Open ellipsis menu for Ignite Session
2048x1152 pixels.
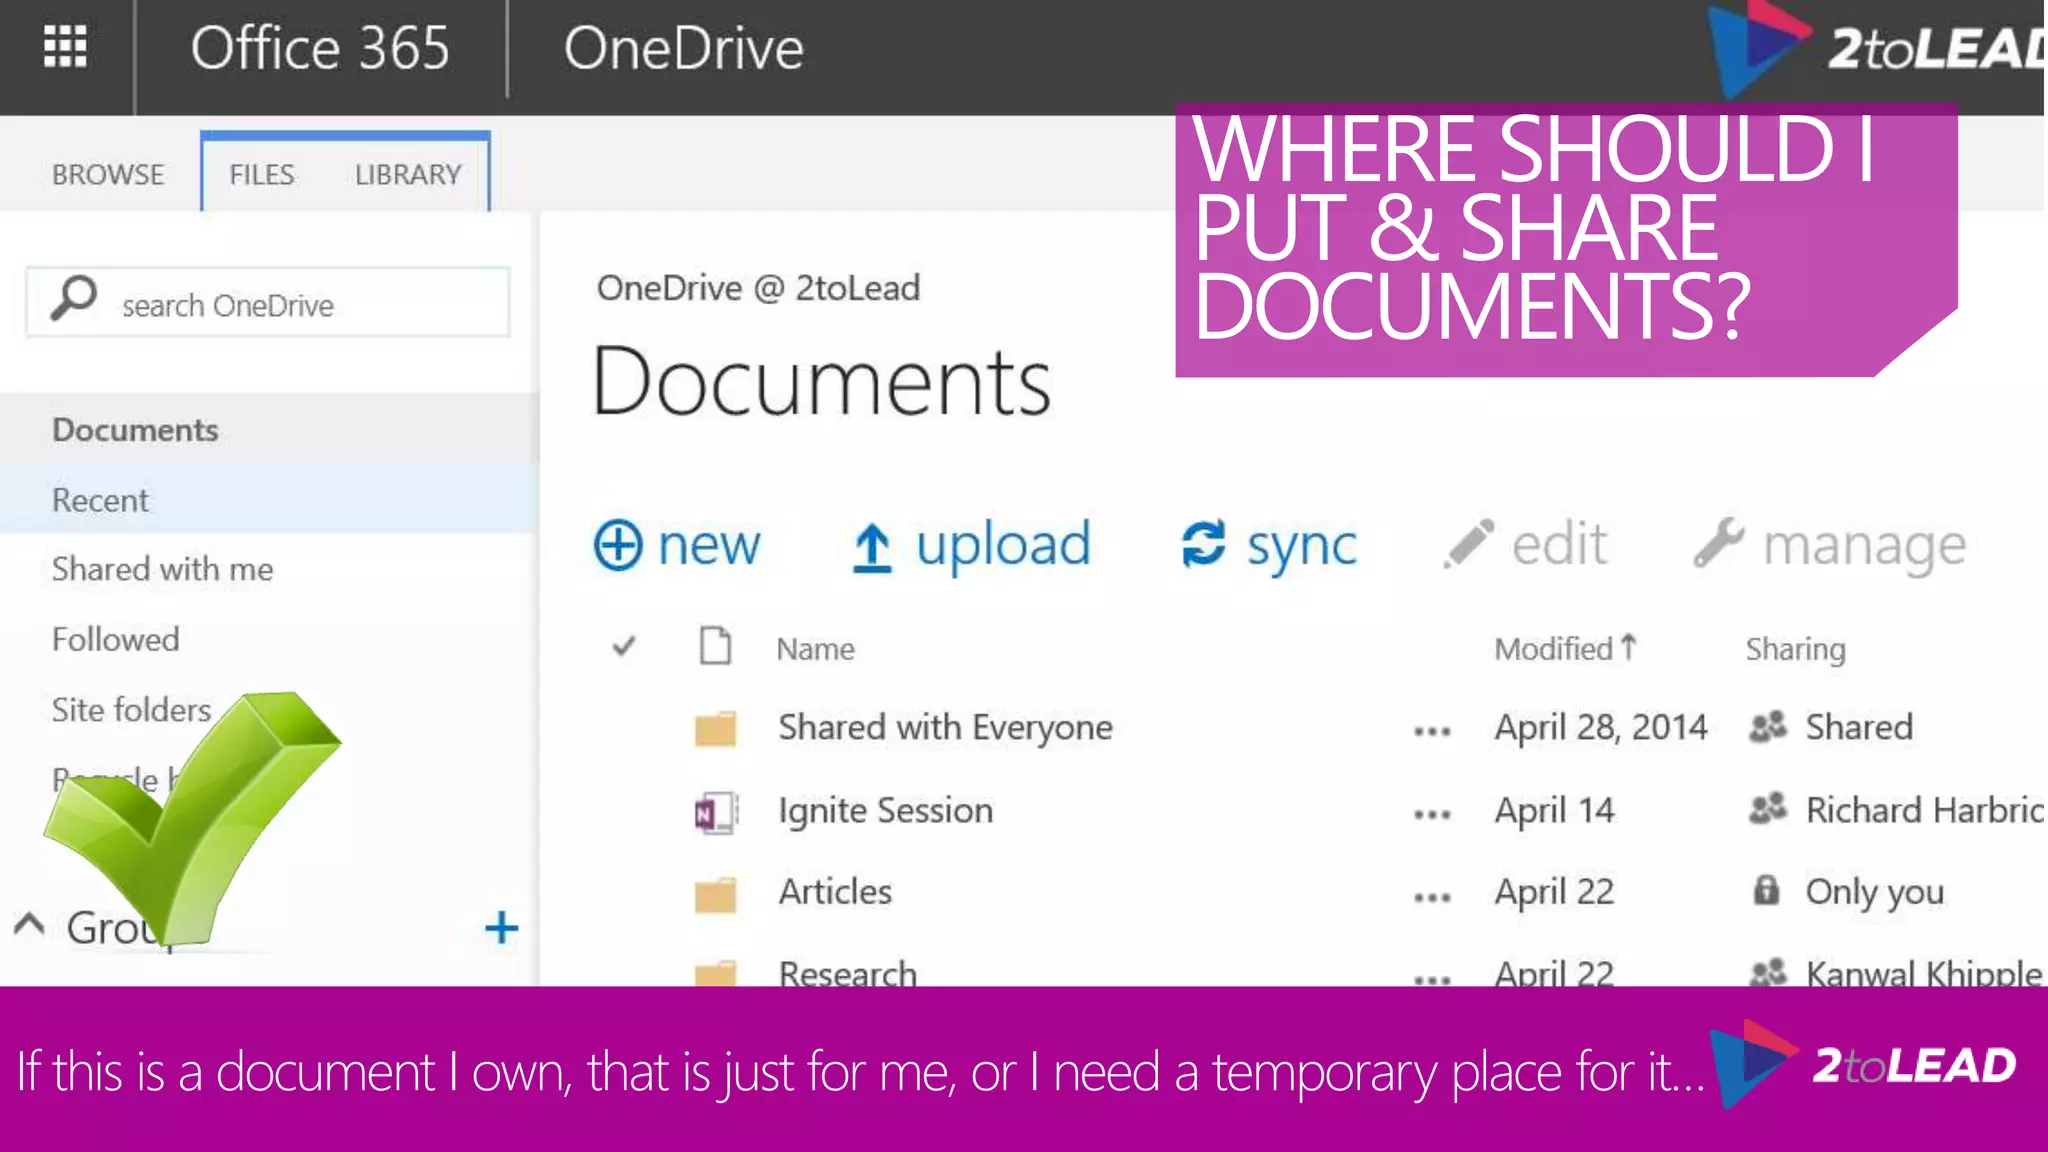point(1432,815)
